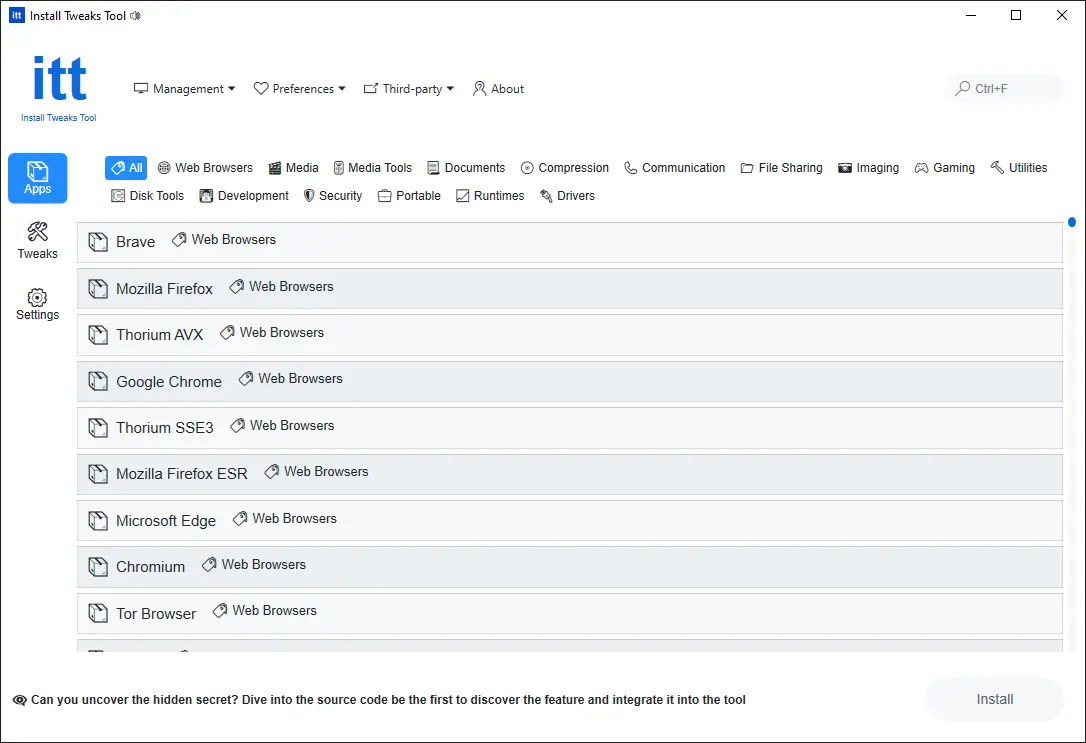The width and height of the screenshot is (1086, 743).
Task: Filter by Gaming category
Action: click(945, 168)
